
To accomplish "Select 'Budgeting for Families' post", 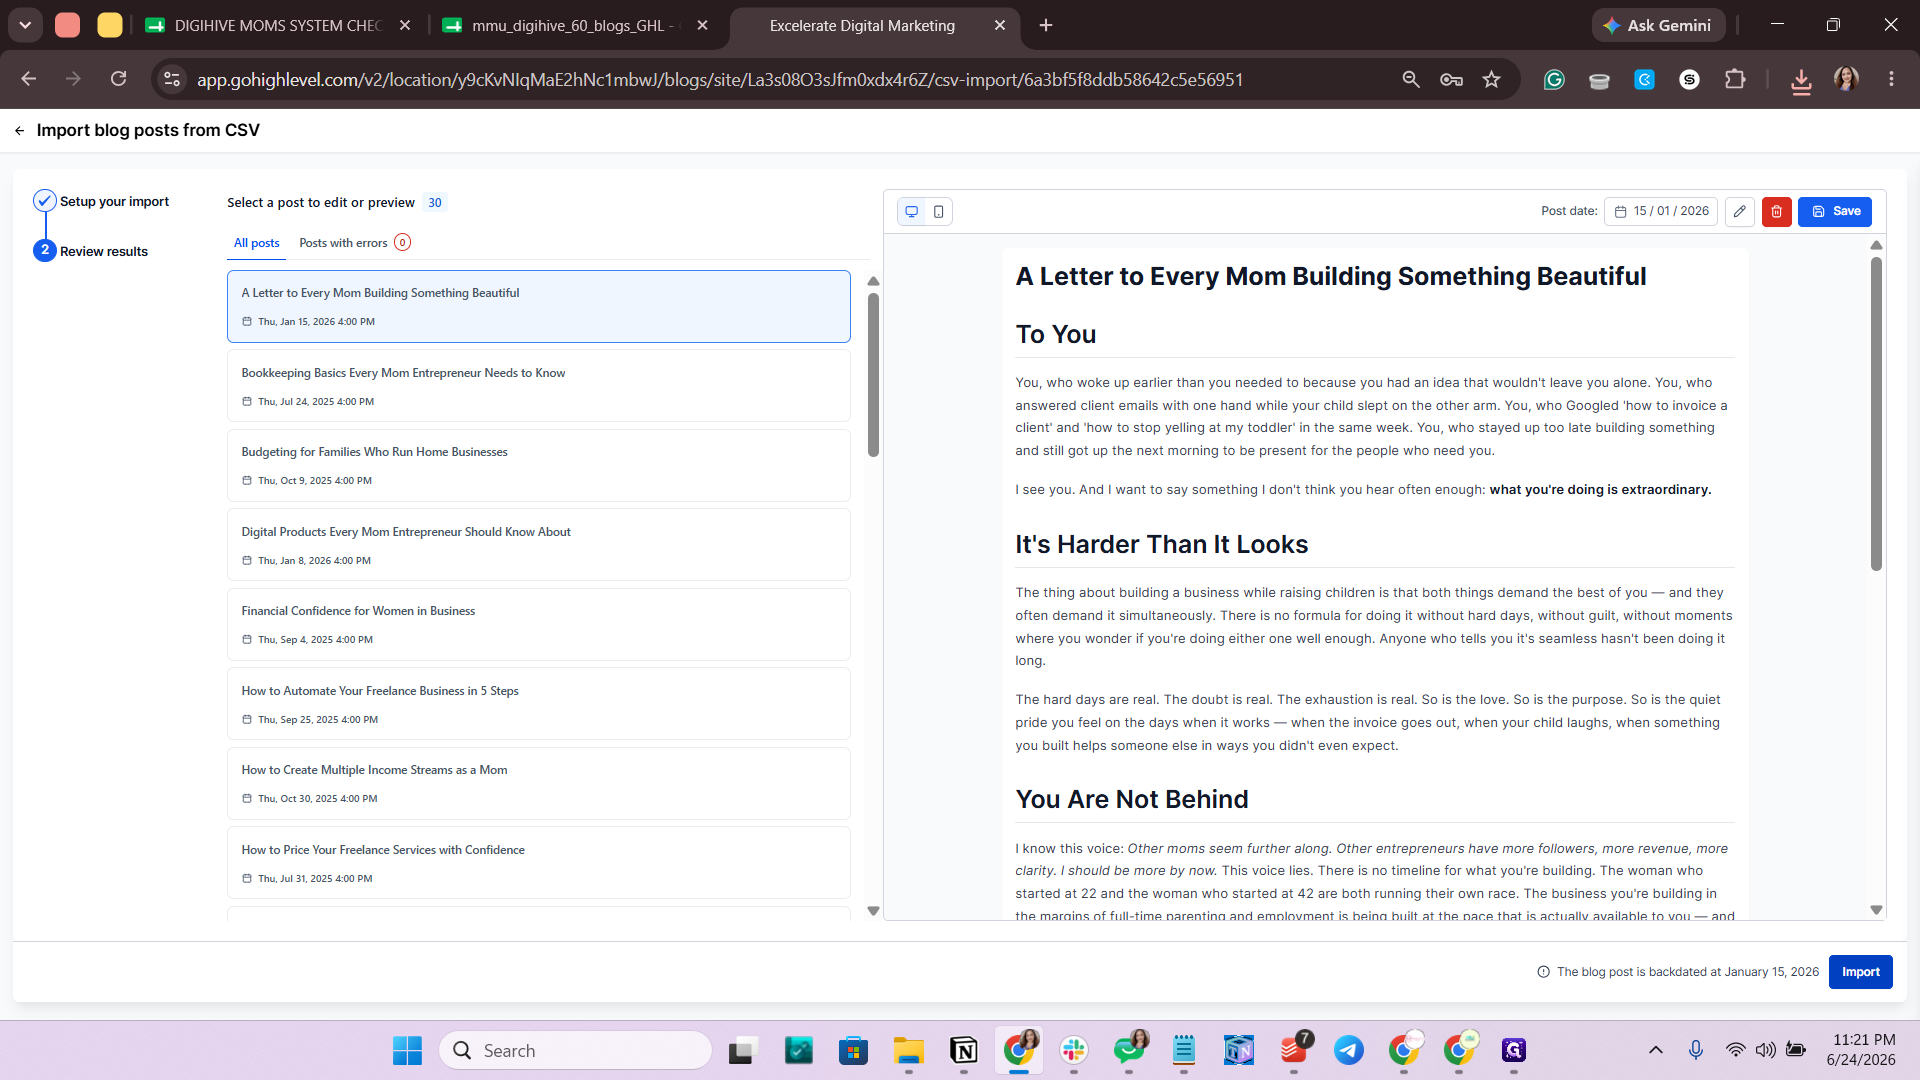I will click(539, 465).
